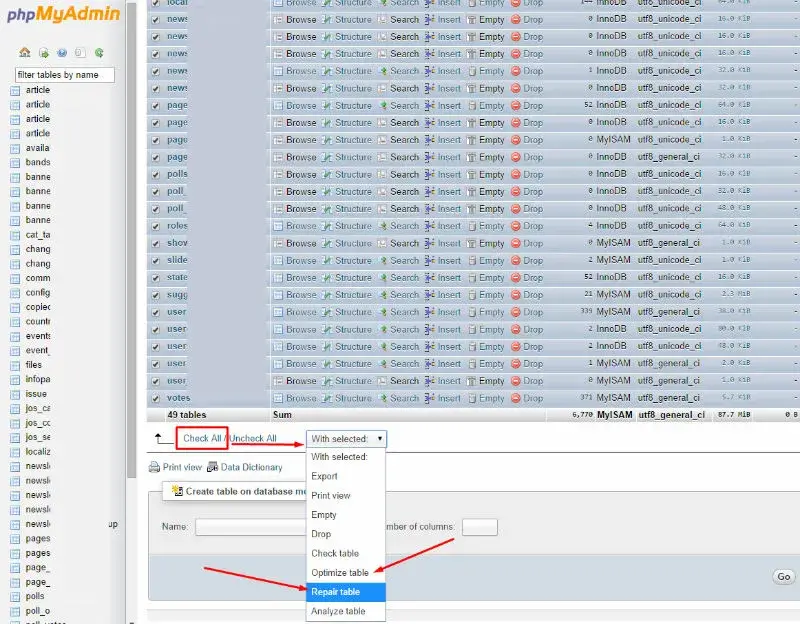This screenshot has width=800, height=624.
Task: Click the Number of columns field
Action: 480,527
